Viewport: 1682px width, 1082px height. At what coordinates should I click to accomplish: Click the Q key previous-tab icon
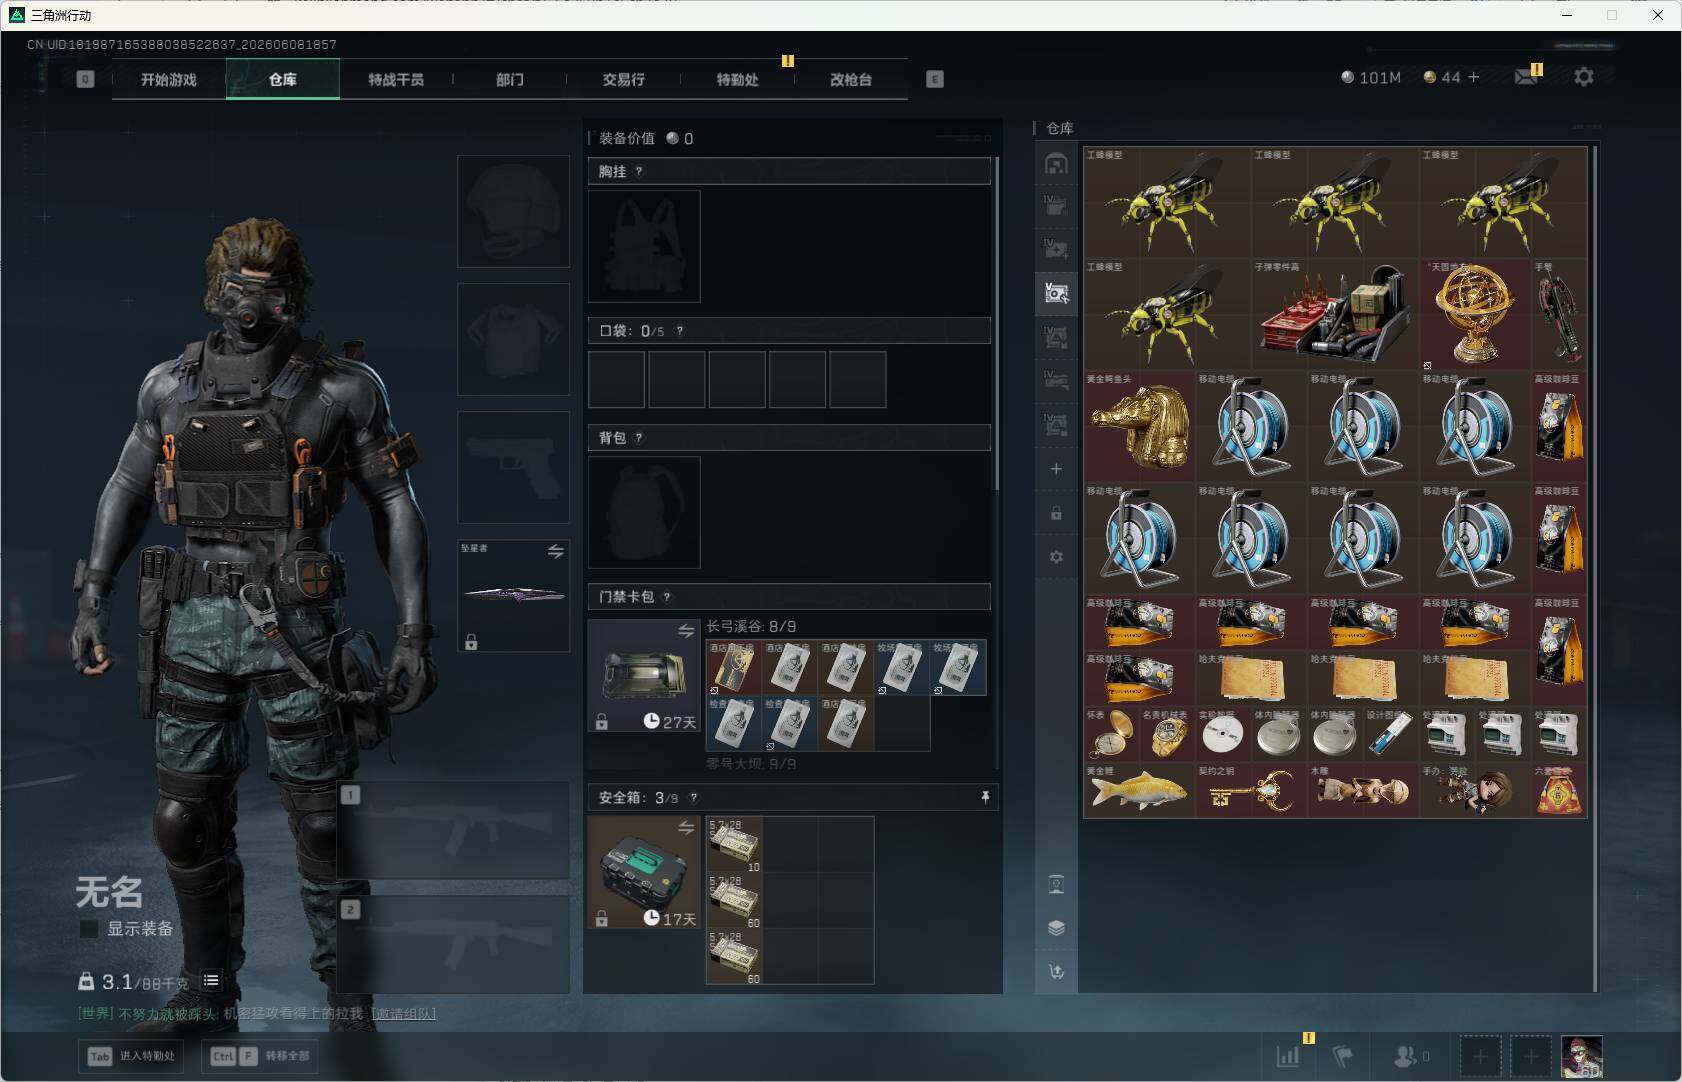point(85,79)
